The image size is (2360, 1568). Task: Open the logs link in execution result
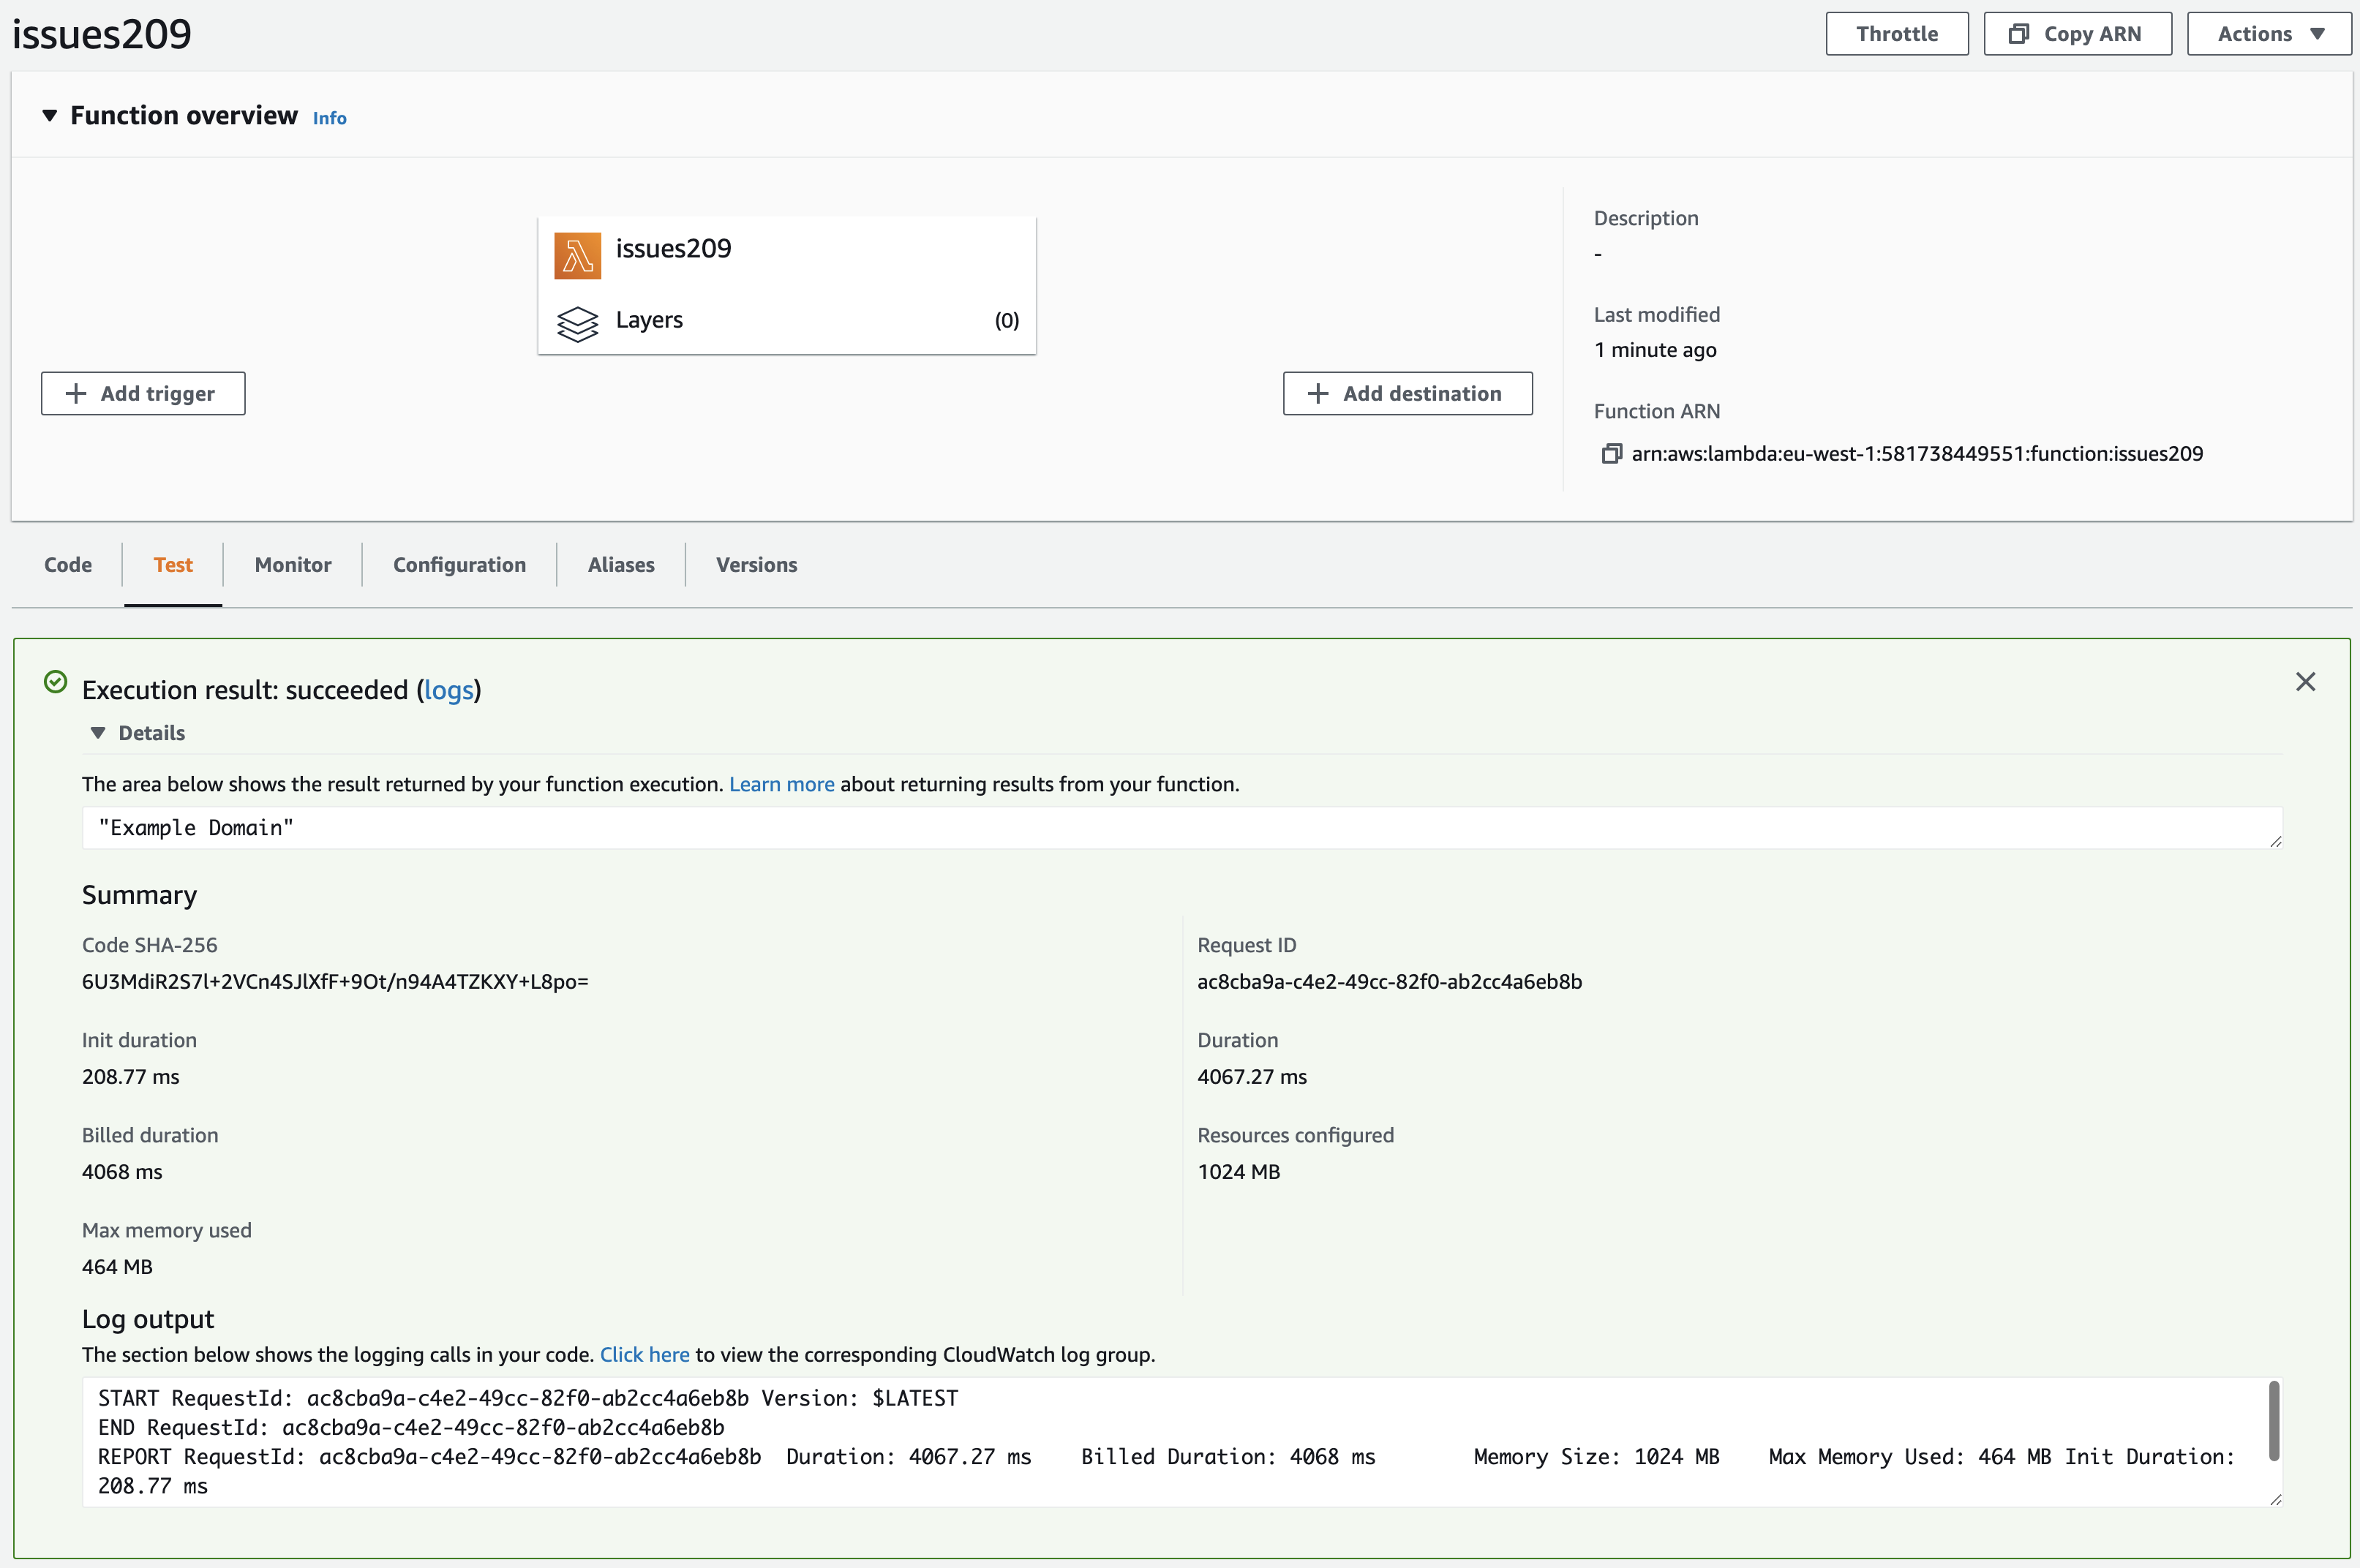(x=448, y=690)
